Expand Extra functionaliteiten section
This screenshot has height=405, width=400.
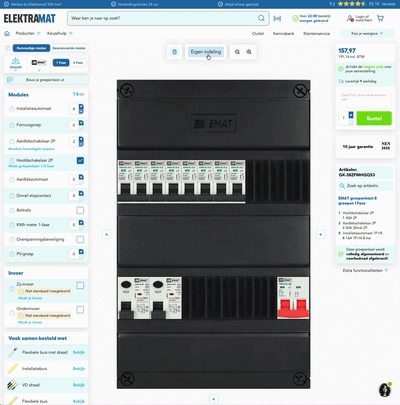365,271
